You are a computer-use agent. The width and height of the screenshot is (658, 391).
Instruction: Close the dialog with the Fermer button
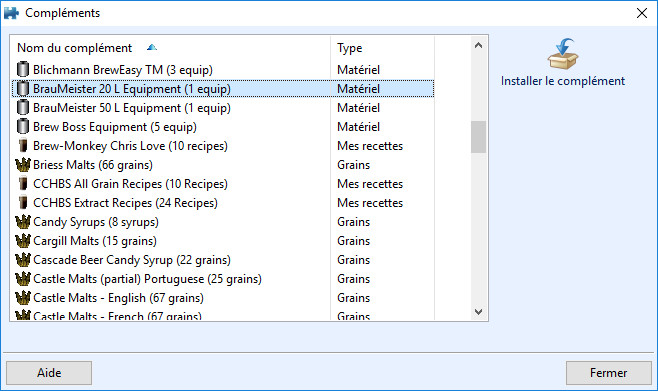pos(608,373)
